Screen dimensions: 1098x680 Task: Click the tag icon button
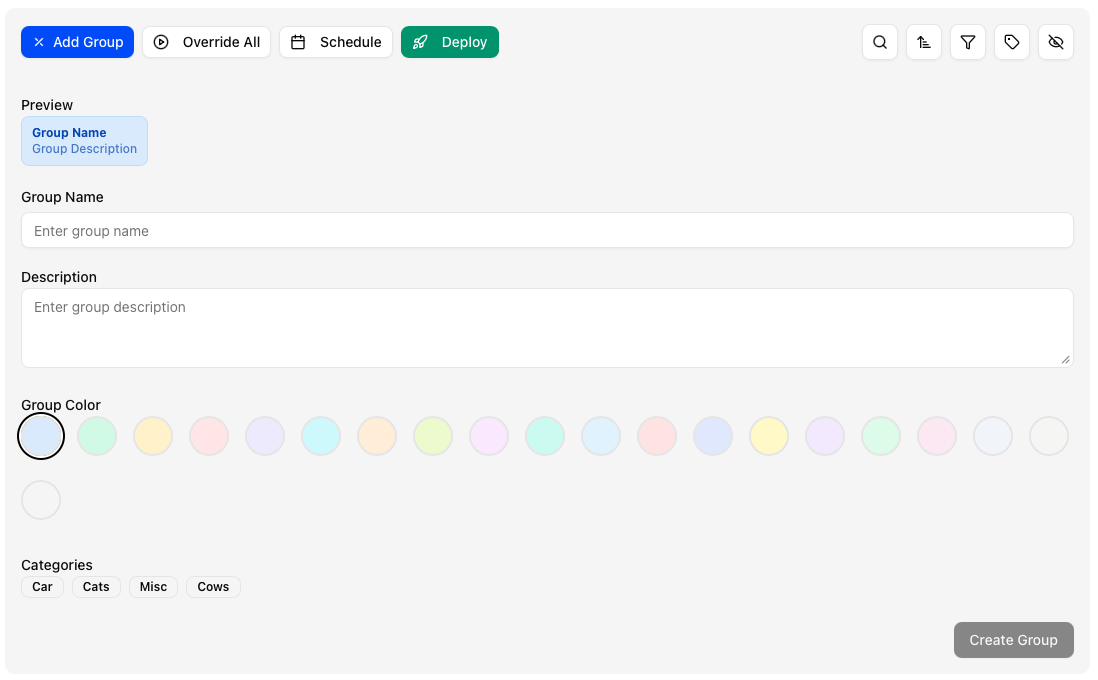click(1012, 42)
